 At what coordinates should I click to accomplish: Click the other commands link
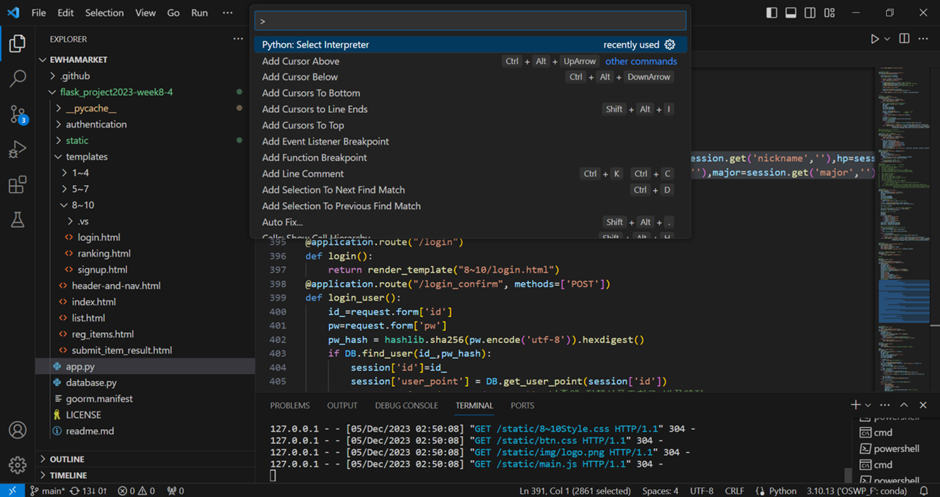[640, 61]
